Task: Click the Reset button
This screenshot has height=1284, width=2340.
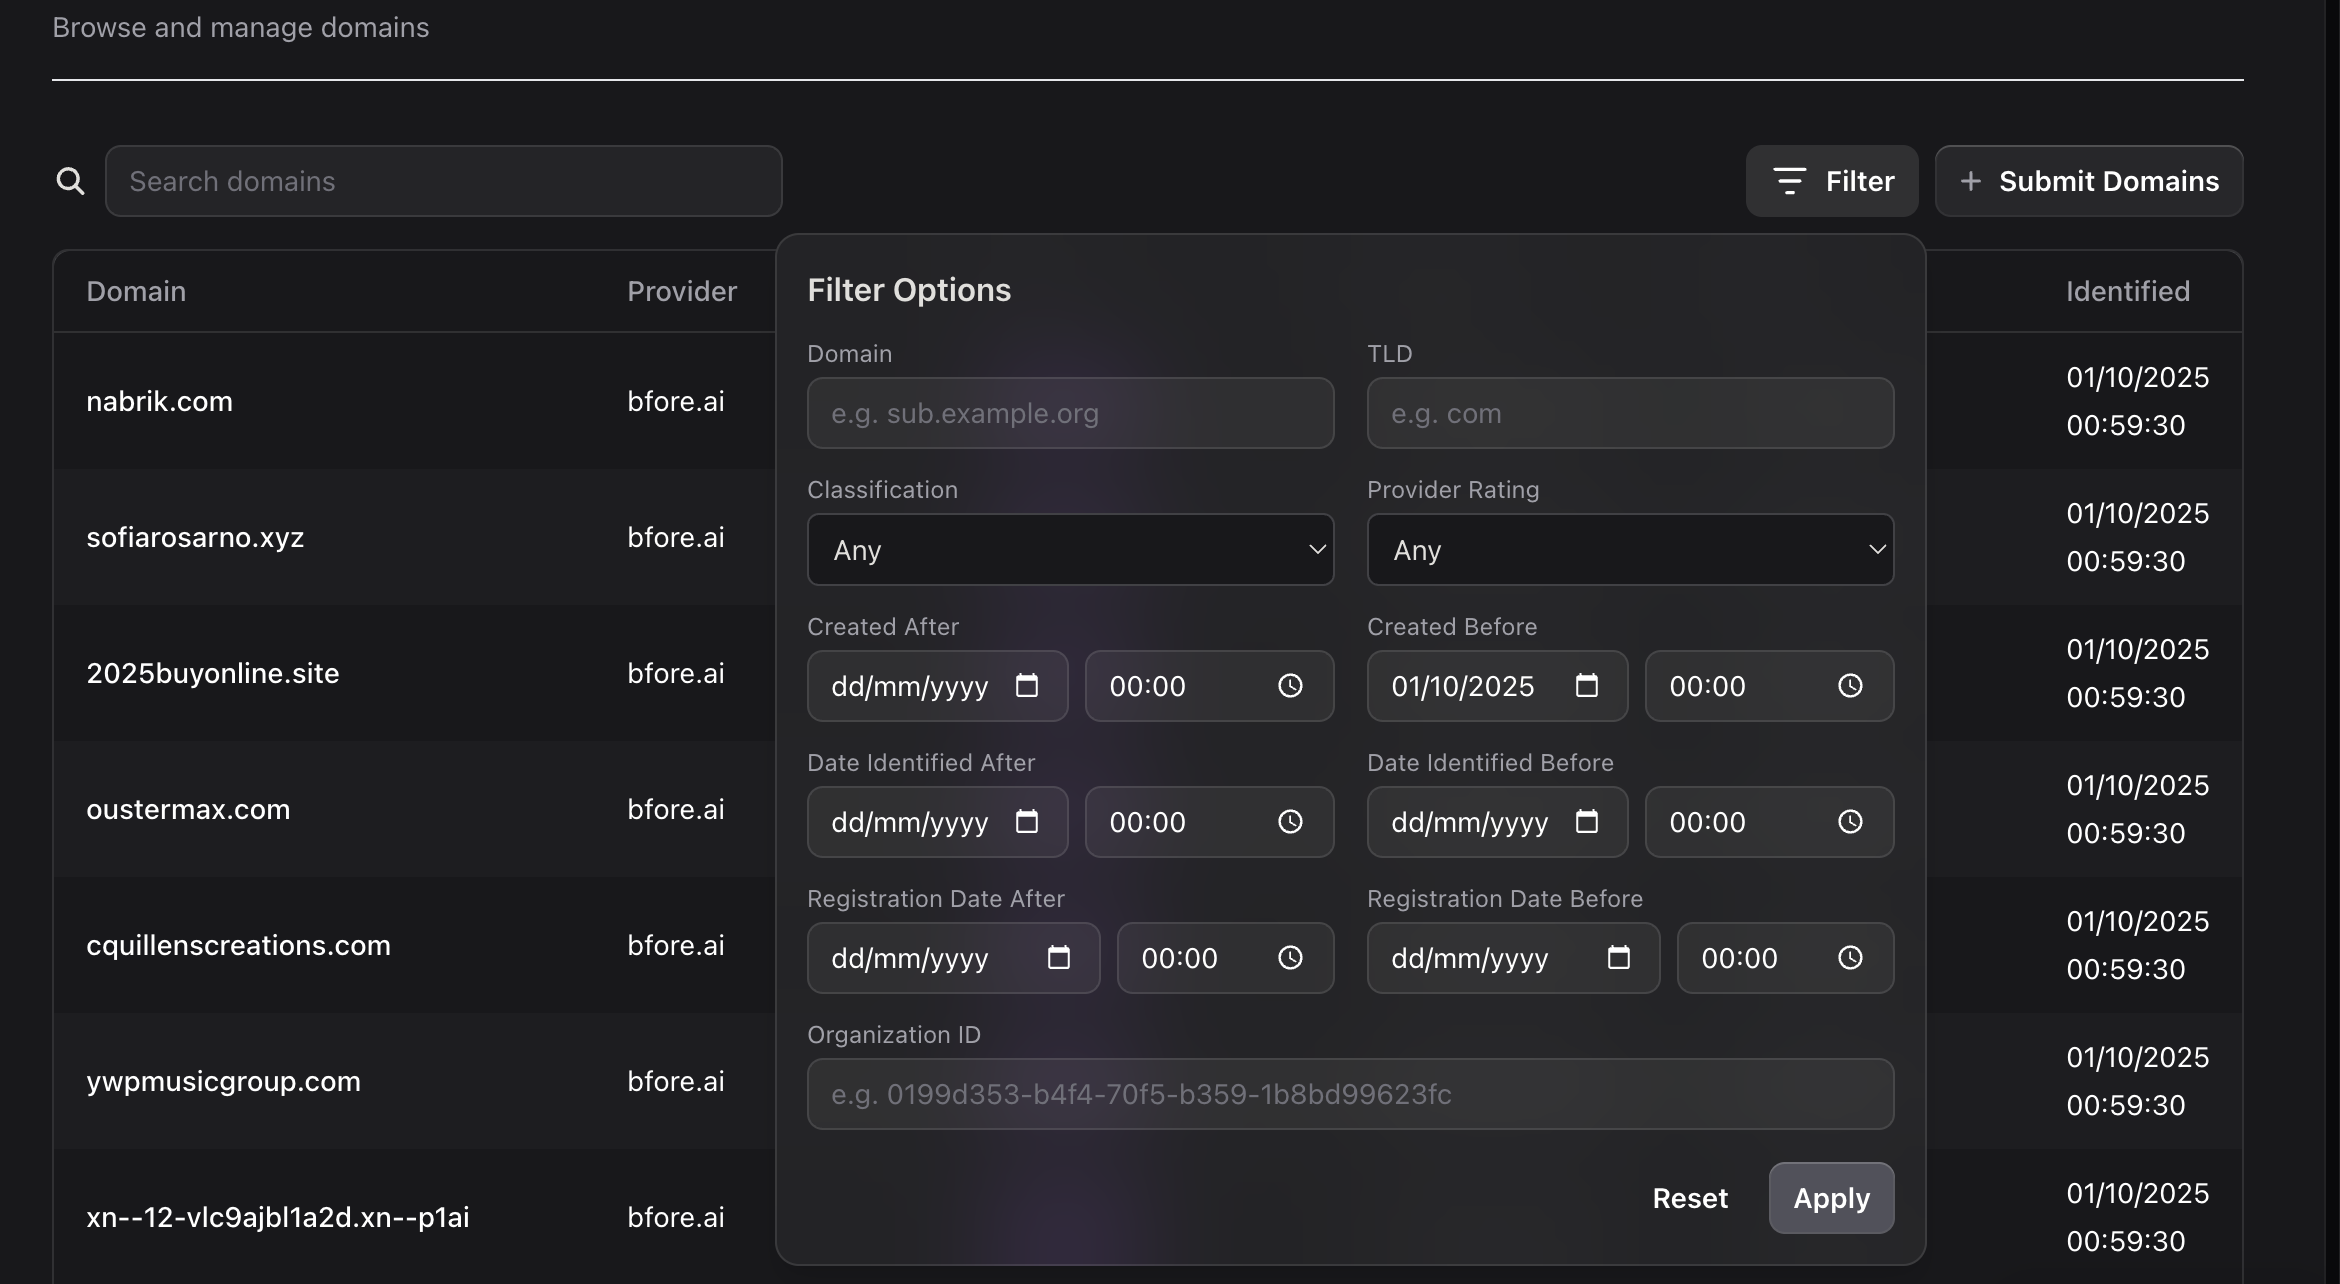Action: click(x=1690, y=1198)
